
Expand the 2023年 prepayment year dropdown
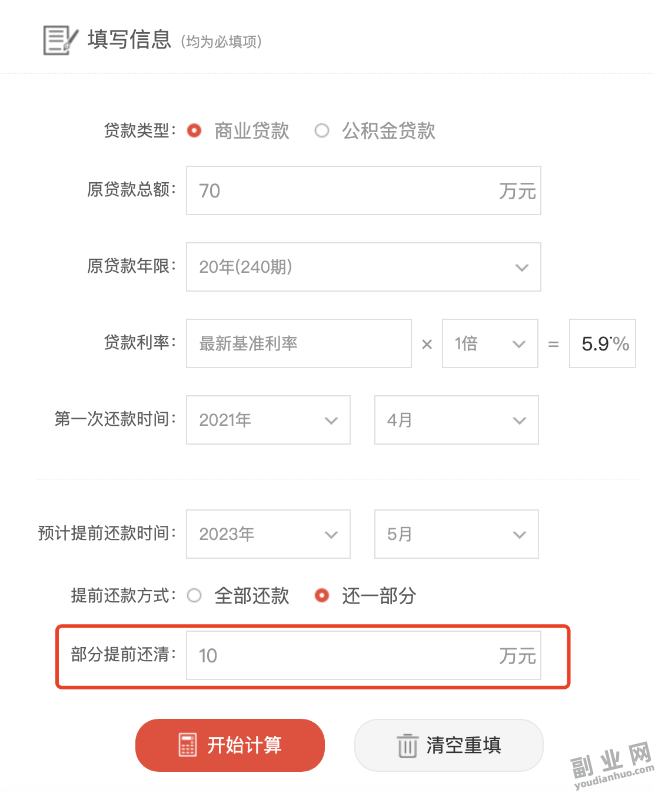[x=268, y=534]
